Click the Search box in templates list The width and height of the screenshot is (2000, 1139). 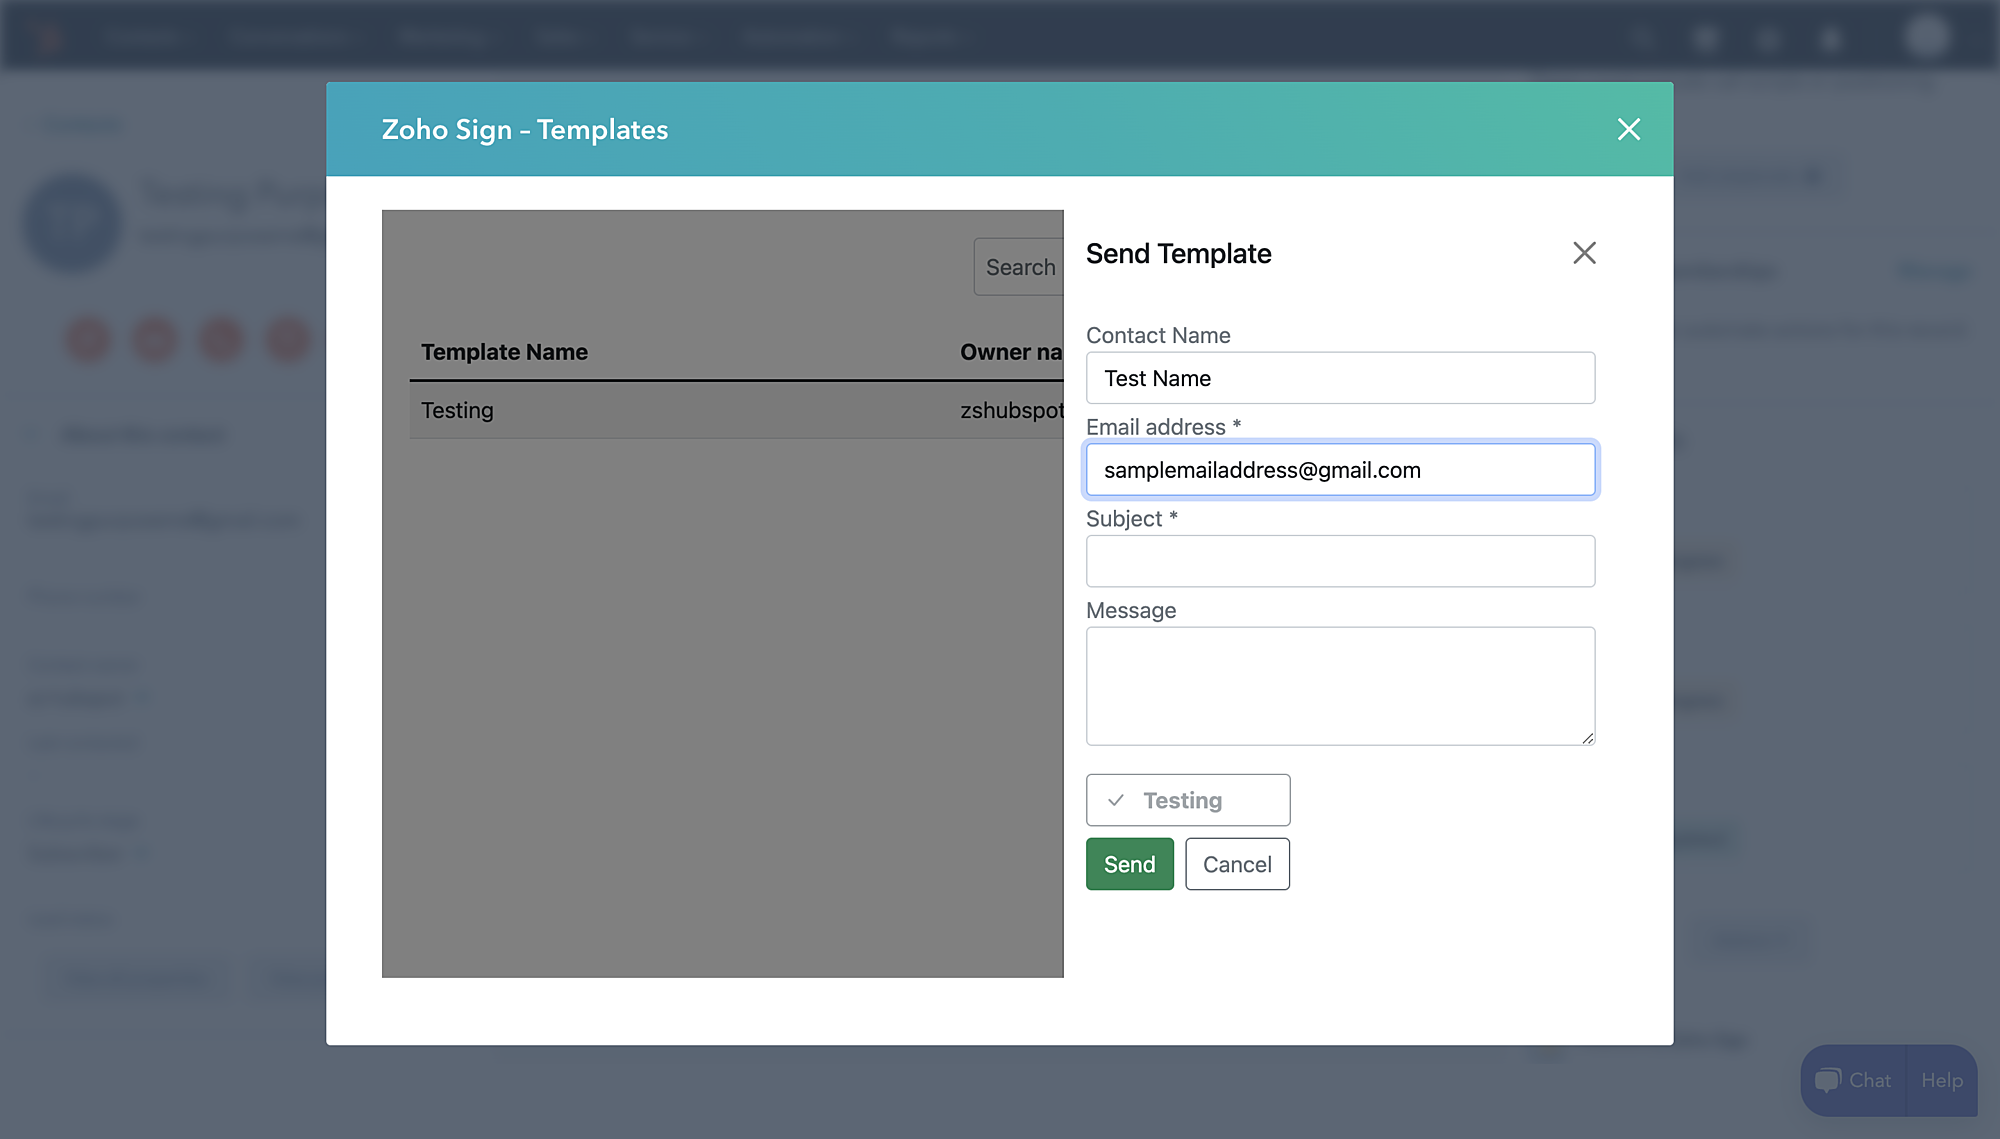pos(1019,267)
